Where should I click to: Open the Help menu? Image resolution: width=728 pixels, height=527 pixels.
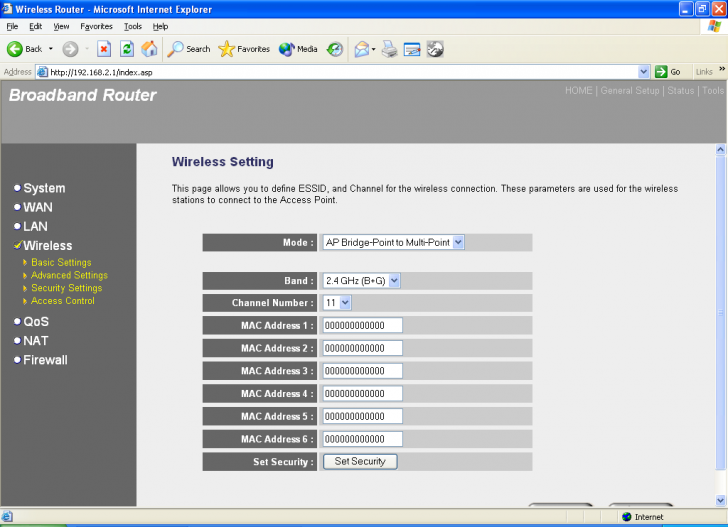(160, 26)
